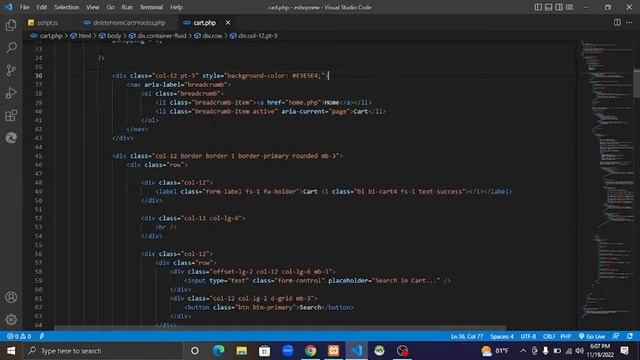The width and height of the screenshot is (640, 360).
Task: Open the notifications bell in status bar
Action: (x=630, y=336)
